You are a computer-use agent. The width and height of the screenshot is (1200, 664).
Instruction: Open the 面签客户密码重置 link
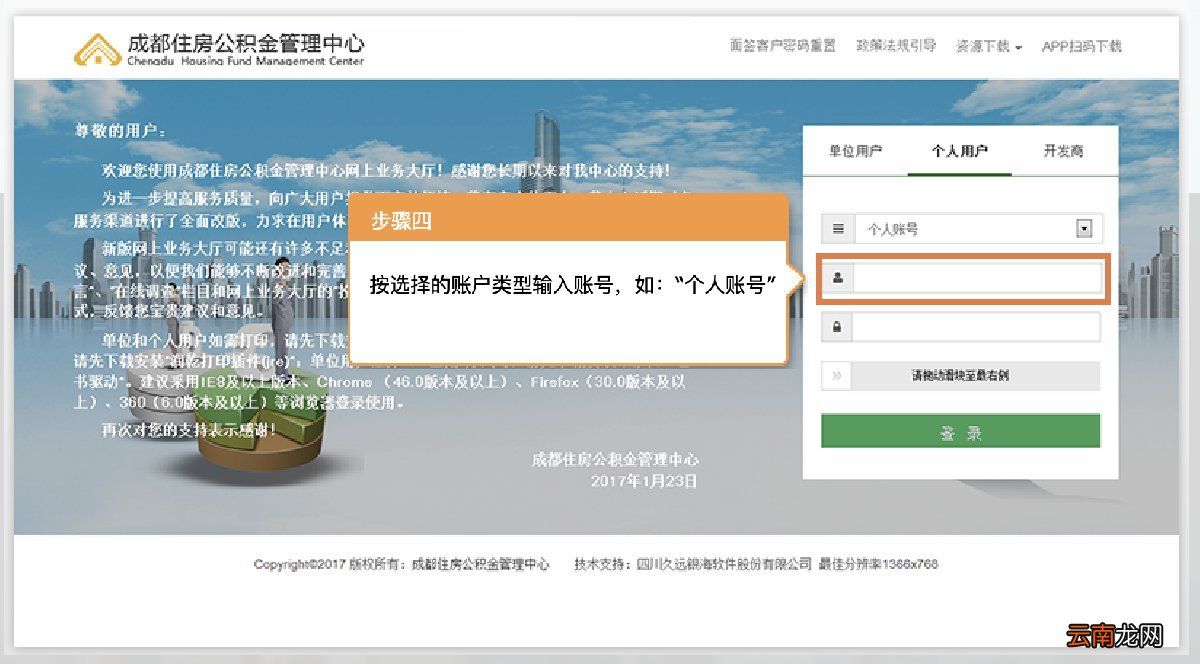pos(782,46)
